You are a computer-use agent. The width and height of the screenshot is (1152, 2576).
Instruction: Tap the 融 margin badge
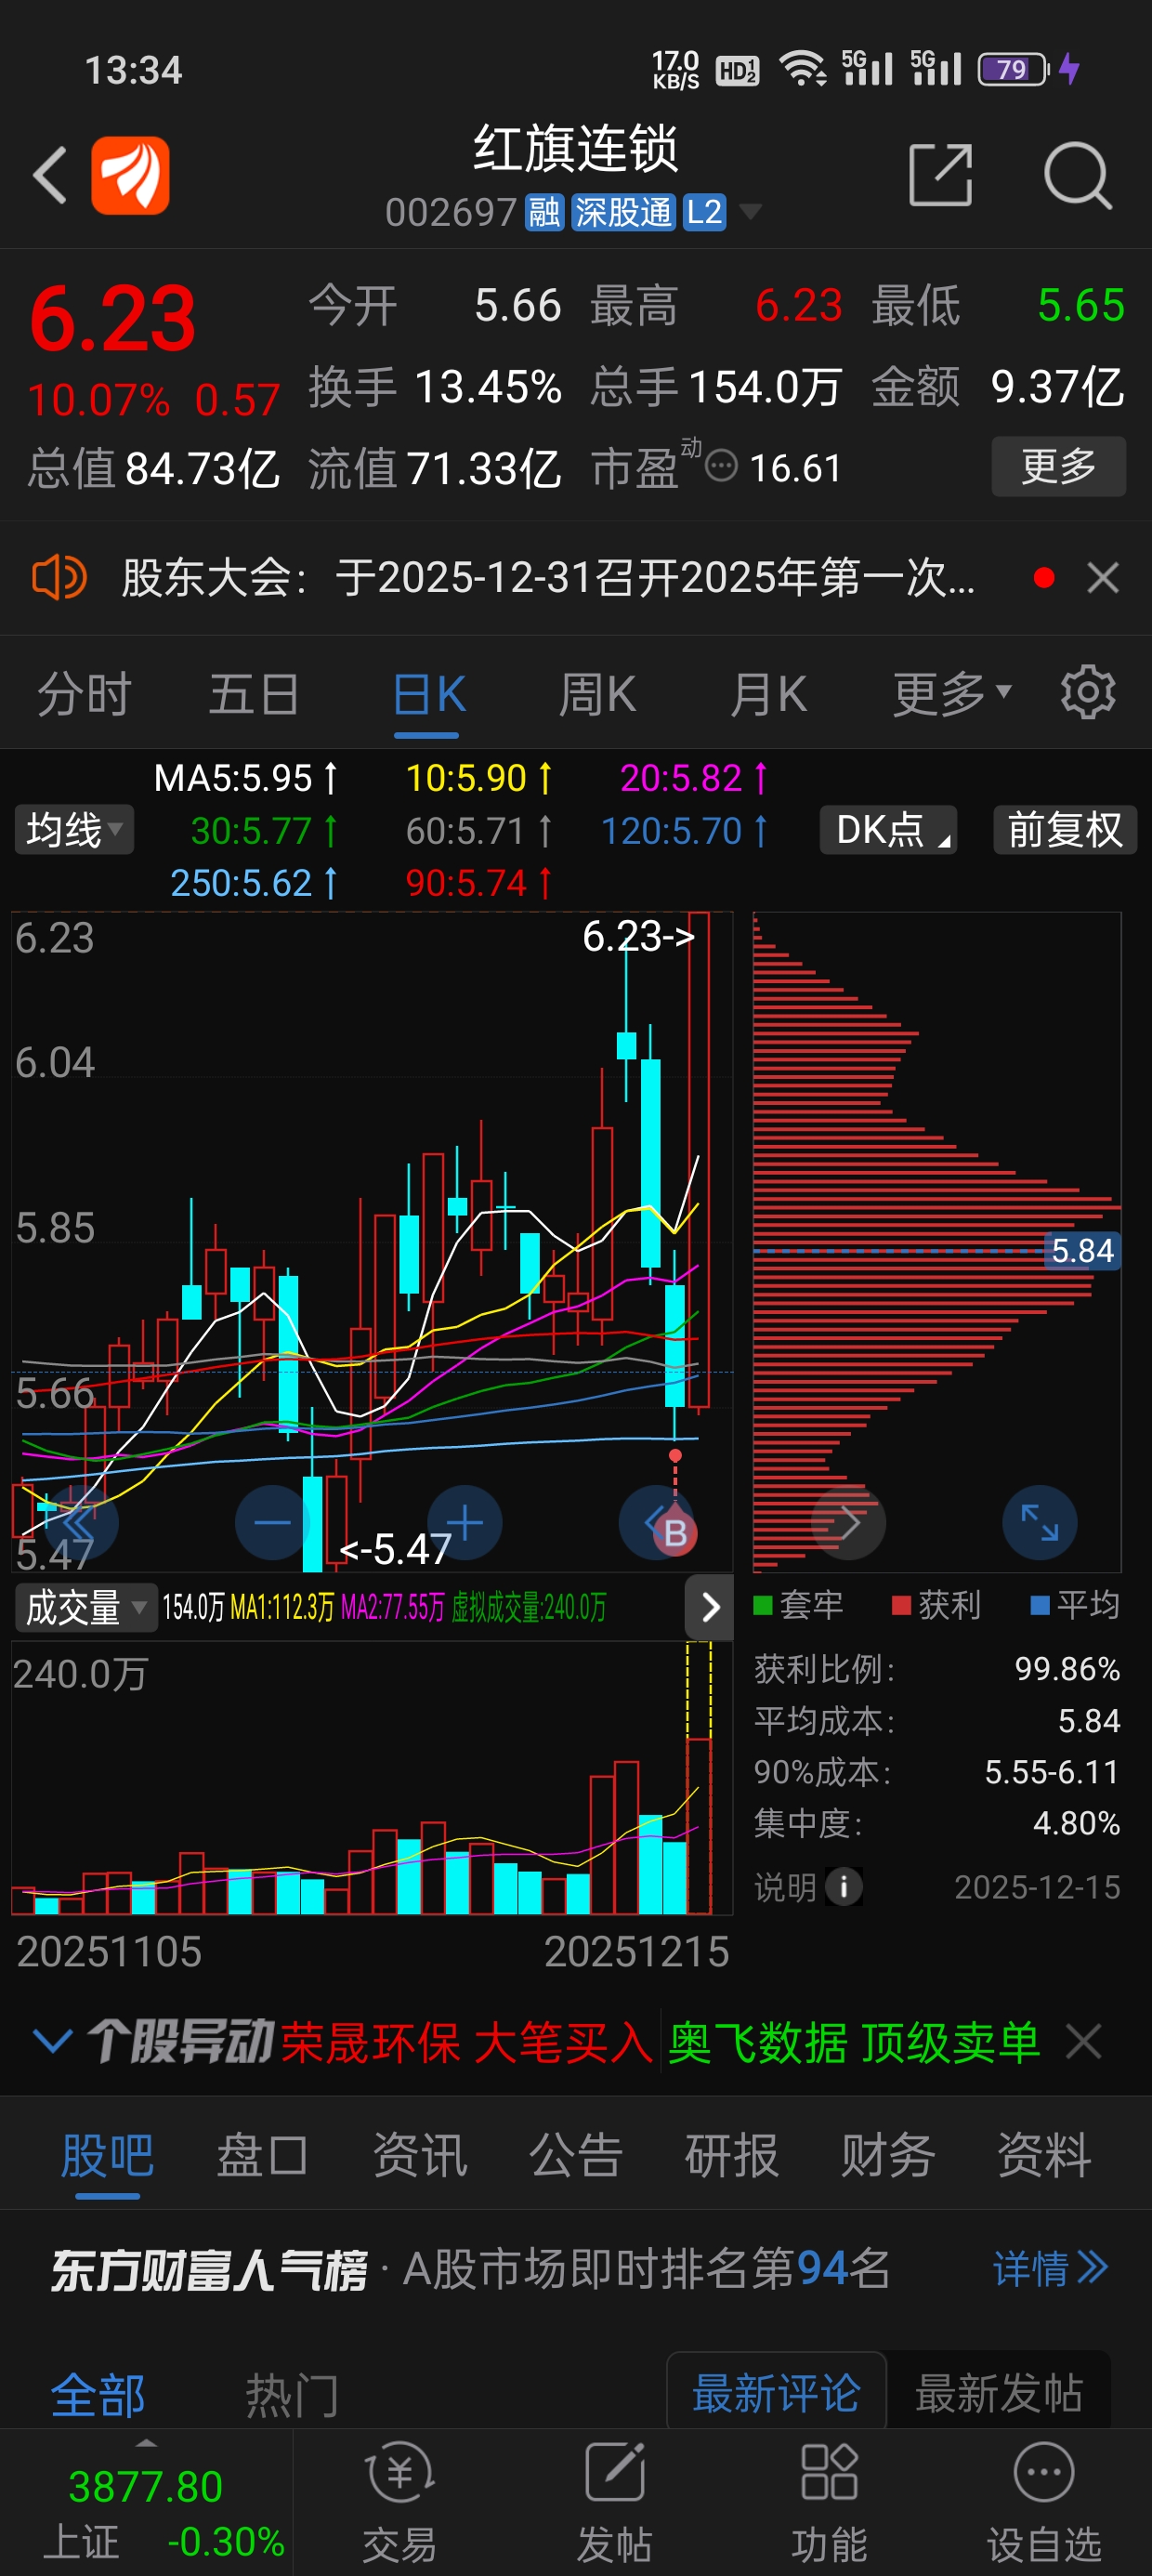pos(545,211)
